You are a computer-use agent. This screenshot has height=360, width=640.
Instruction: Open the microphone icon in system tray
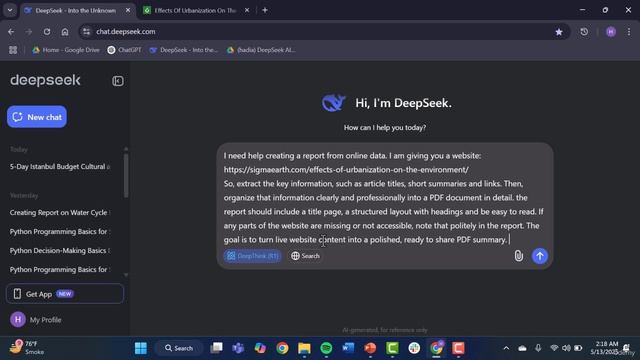pyautogui.click(x=538, y=348)
